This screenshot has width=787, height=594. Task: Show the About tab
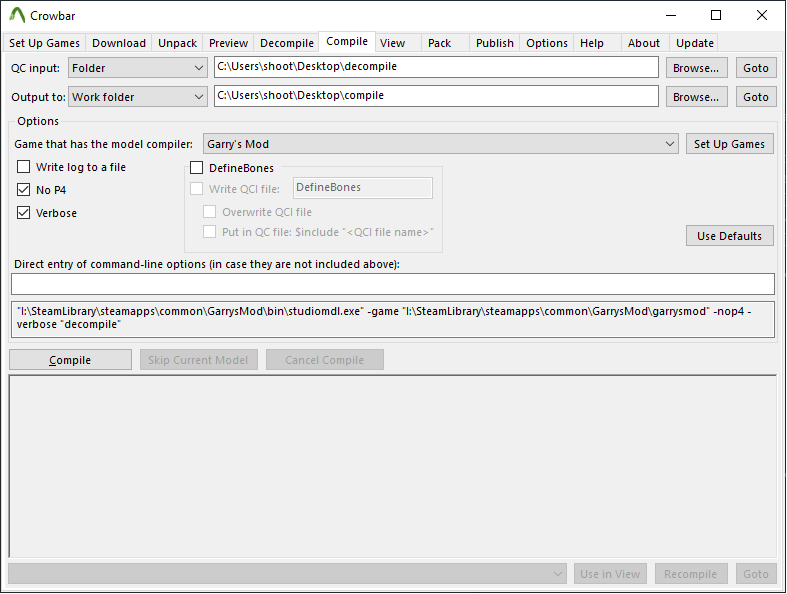643,43
